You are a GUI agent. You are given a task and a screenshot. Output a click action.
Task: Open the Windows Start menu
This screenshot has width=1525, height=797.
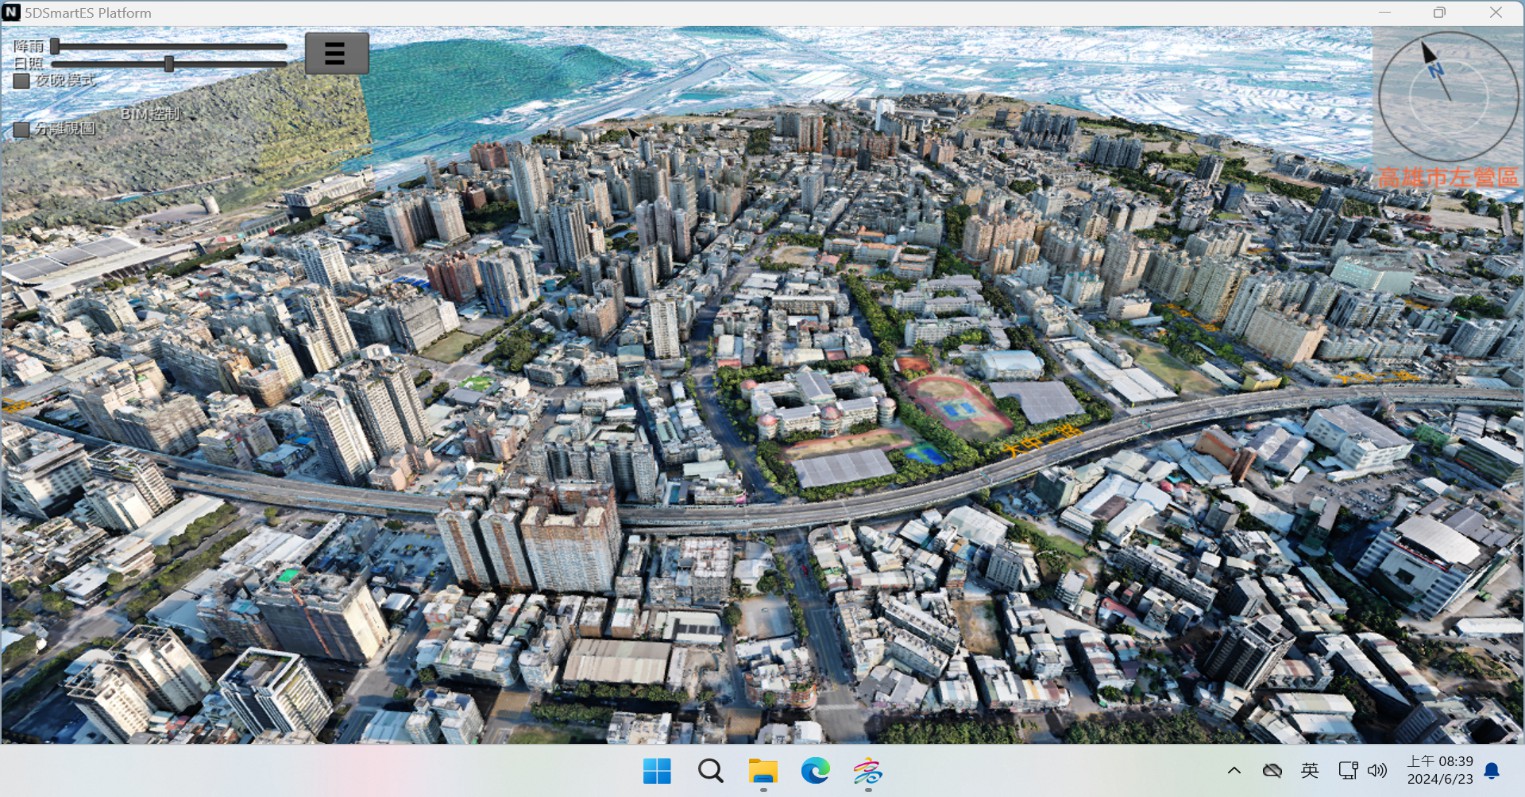point(657,771)
